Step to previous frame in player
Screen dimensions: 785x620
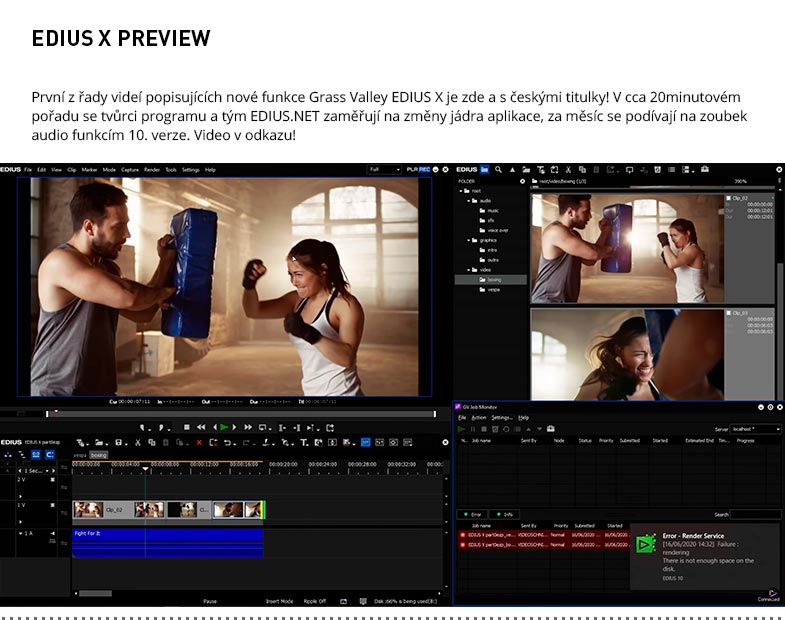pos(215,427)
